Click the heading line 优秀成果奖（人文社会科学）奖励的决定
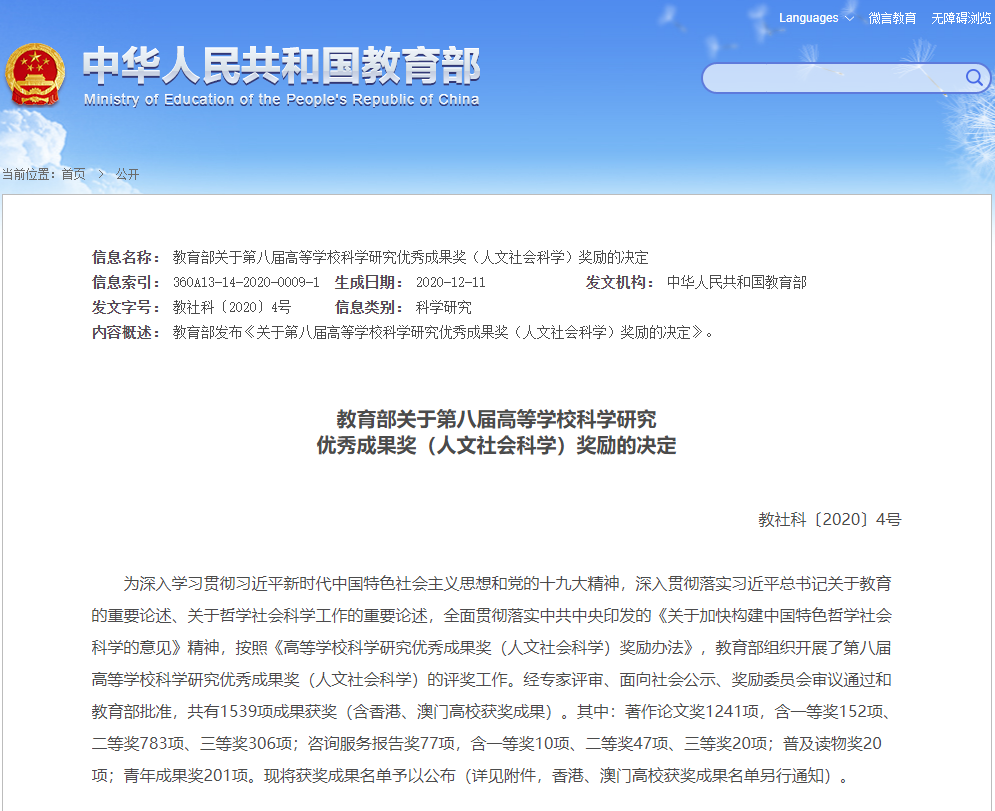 [x=496, y=445]
